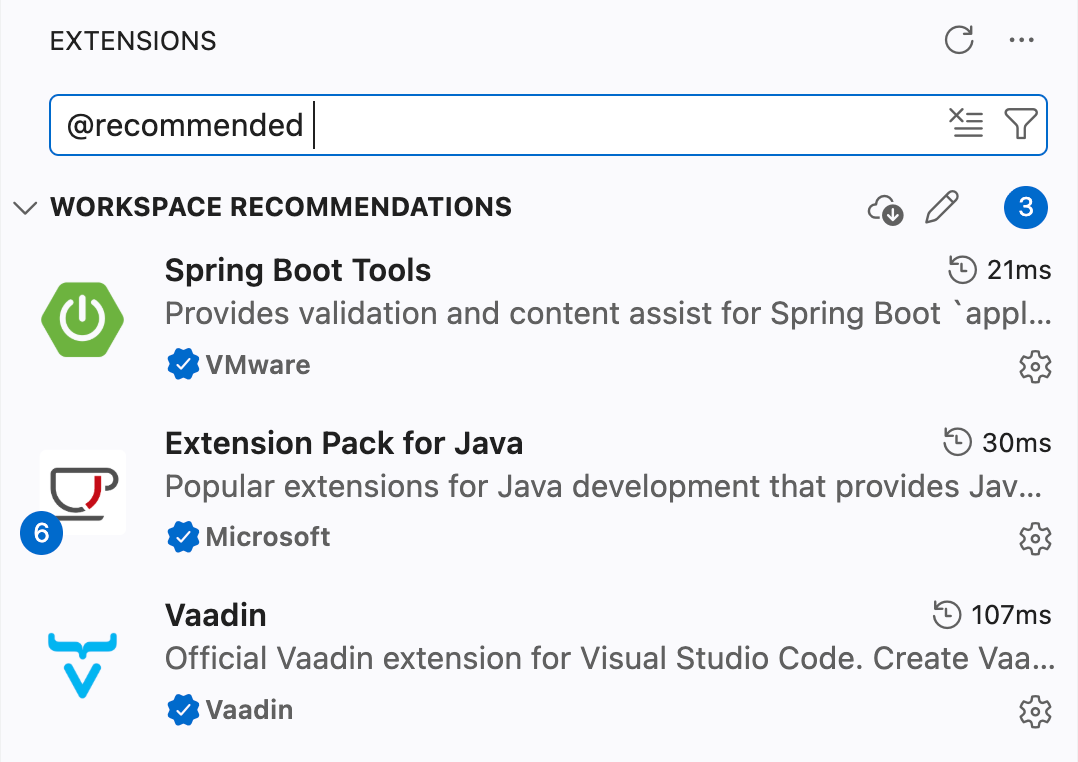Click Vaadin 107ms activation time
This screenshot has width=1078, height=762.
click(1011, 615)
